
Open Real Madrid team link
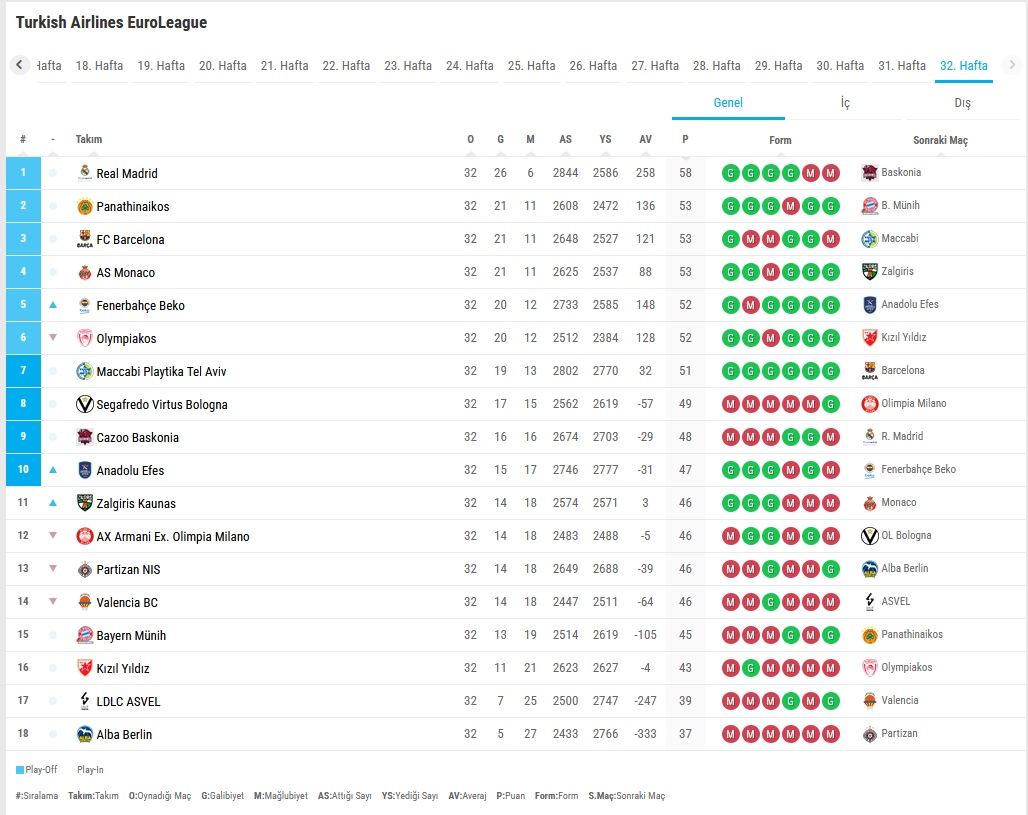pos(127,174)
